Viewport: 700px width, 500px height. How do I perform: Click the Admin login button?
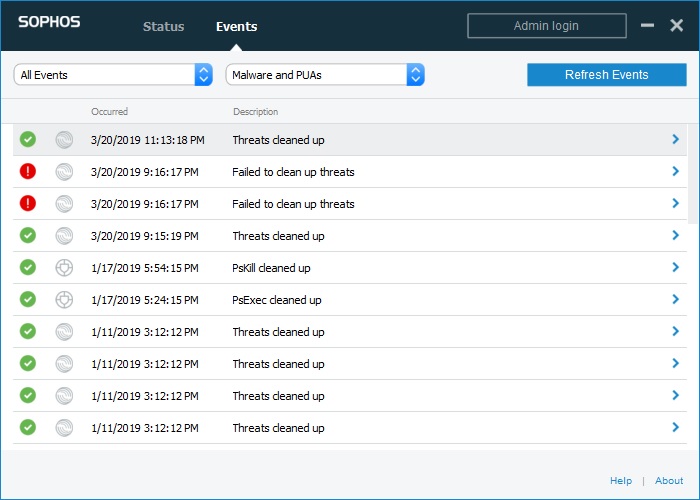point(546,26)
